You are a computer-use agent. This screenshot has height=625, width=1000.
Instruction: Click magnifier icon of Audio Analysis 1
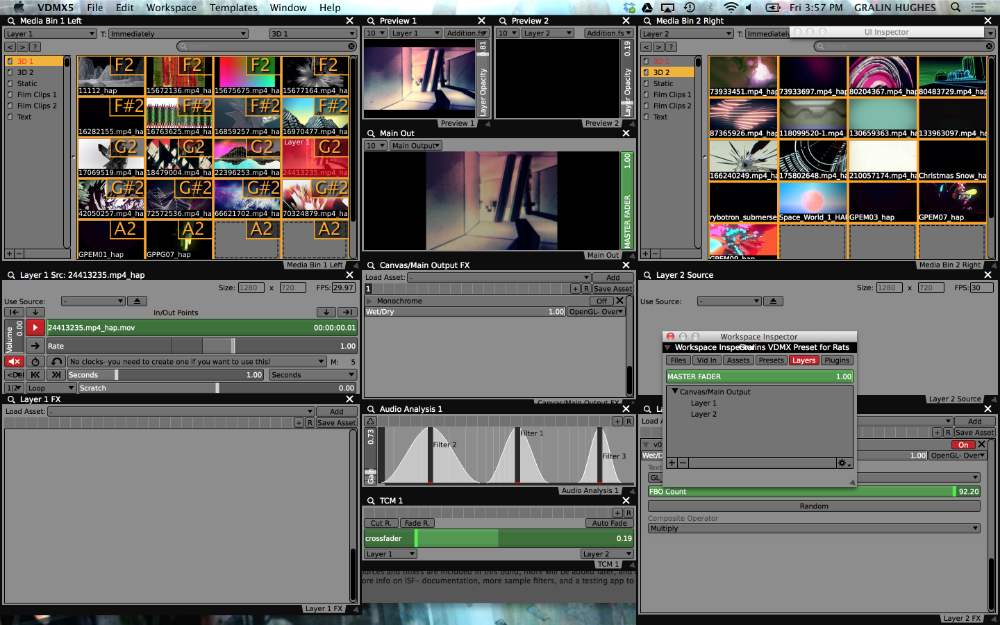click(371, 409)
